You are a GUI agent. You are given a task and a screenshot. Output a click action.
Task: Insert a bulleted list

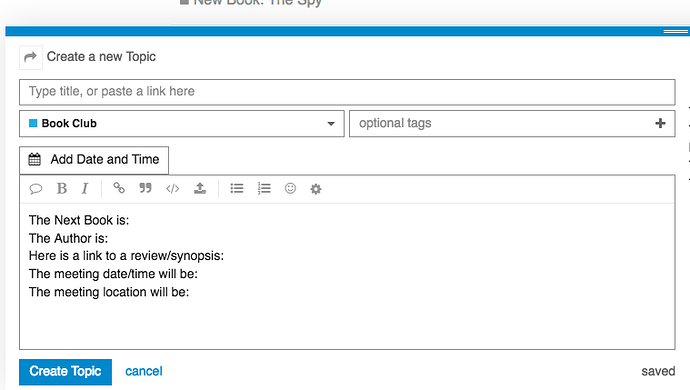pos(237,188)
